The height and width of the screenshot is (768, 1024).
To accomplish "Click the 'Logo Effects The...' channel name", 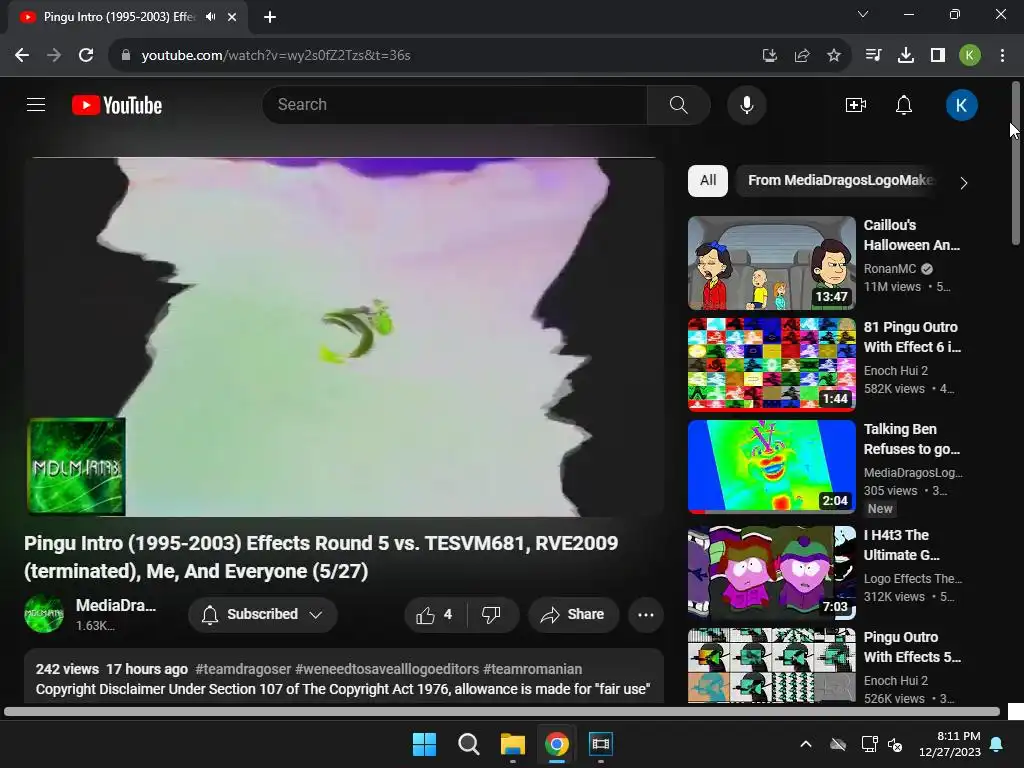I will (x=912, y=579).
